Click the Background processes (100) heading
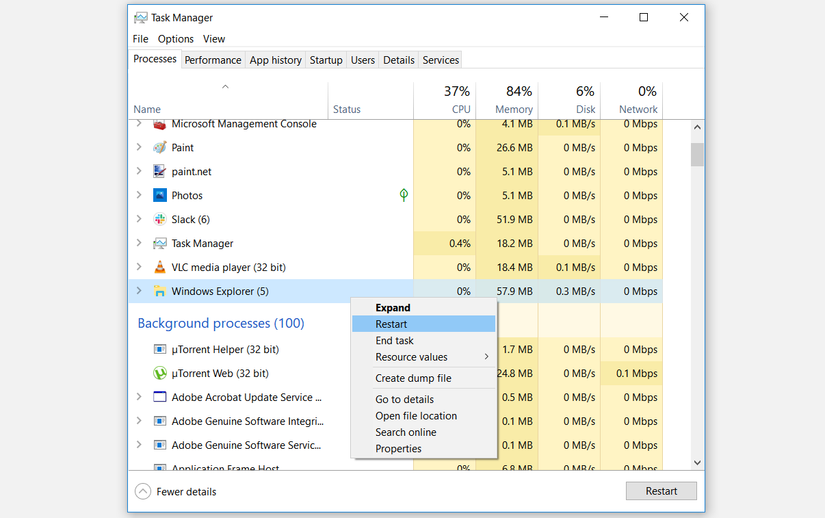 [221, 323]
